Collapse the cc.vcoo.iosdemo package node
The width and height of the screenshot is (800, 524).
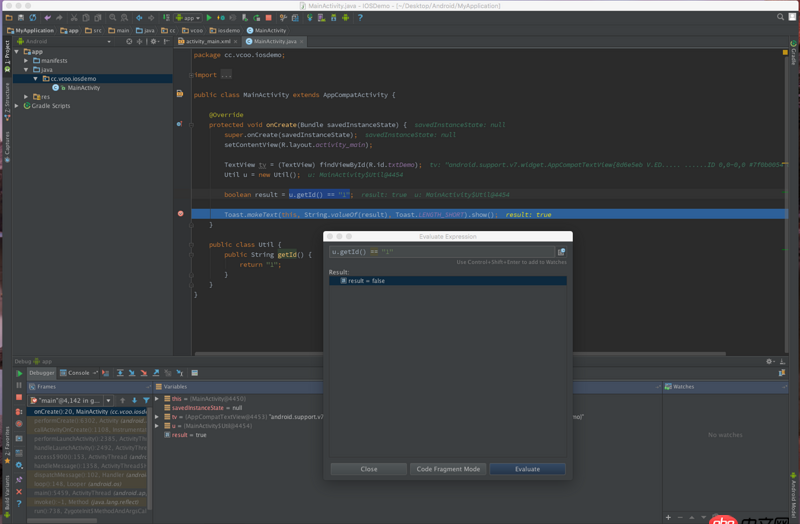(x=37, y=79)
